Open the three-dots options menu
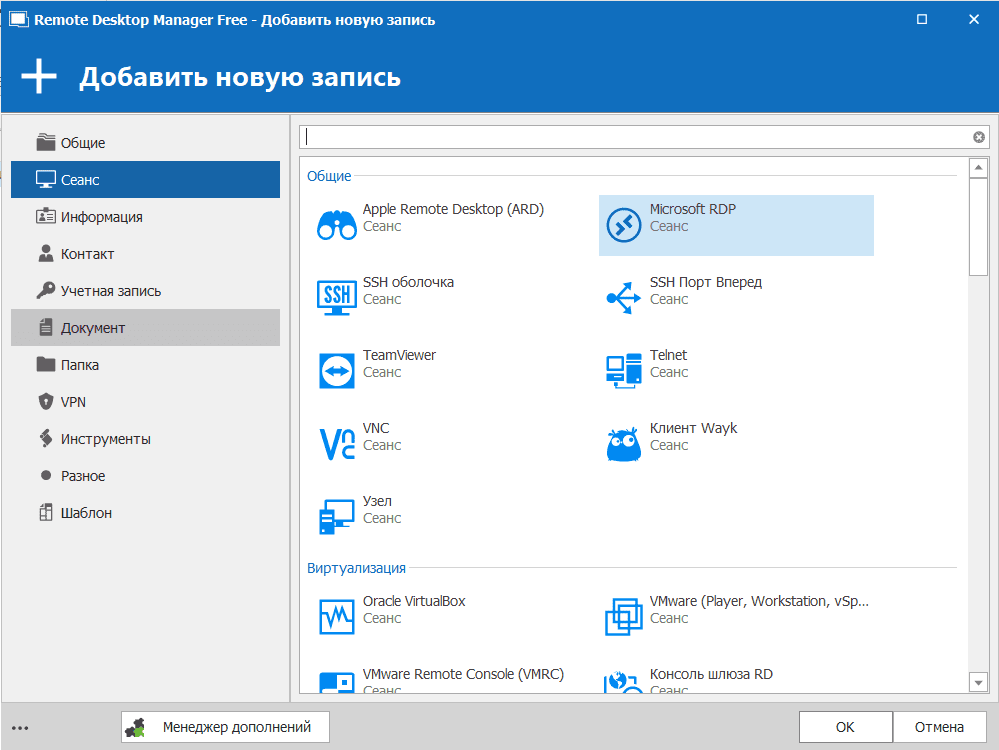The width and height of the screenshot is (999, 750). [x=20, y=728]
